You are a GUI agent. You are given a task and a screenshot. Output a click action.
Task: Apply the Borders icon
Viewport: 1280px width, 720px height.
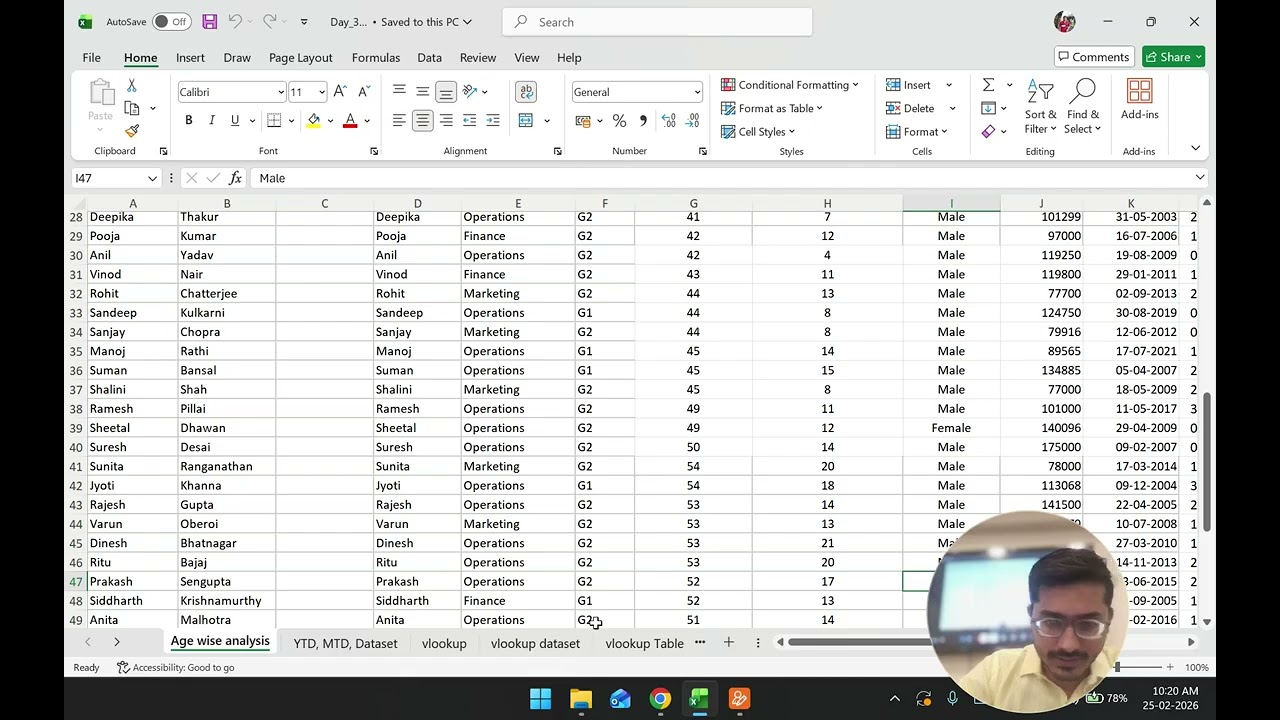point(274,121)
